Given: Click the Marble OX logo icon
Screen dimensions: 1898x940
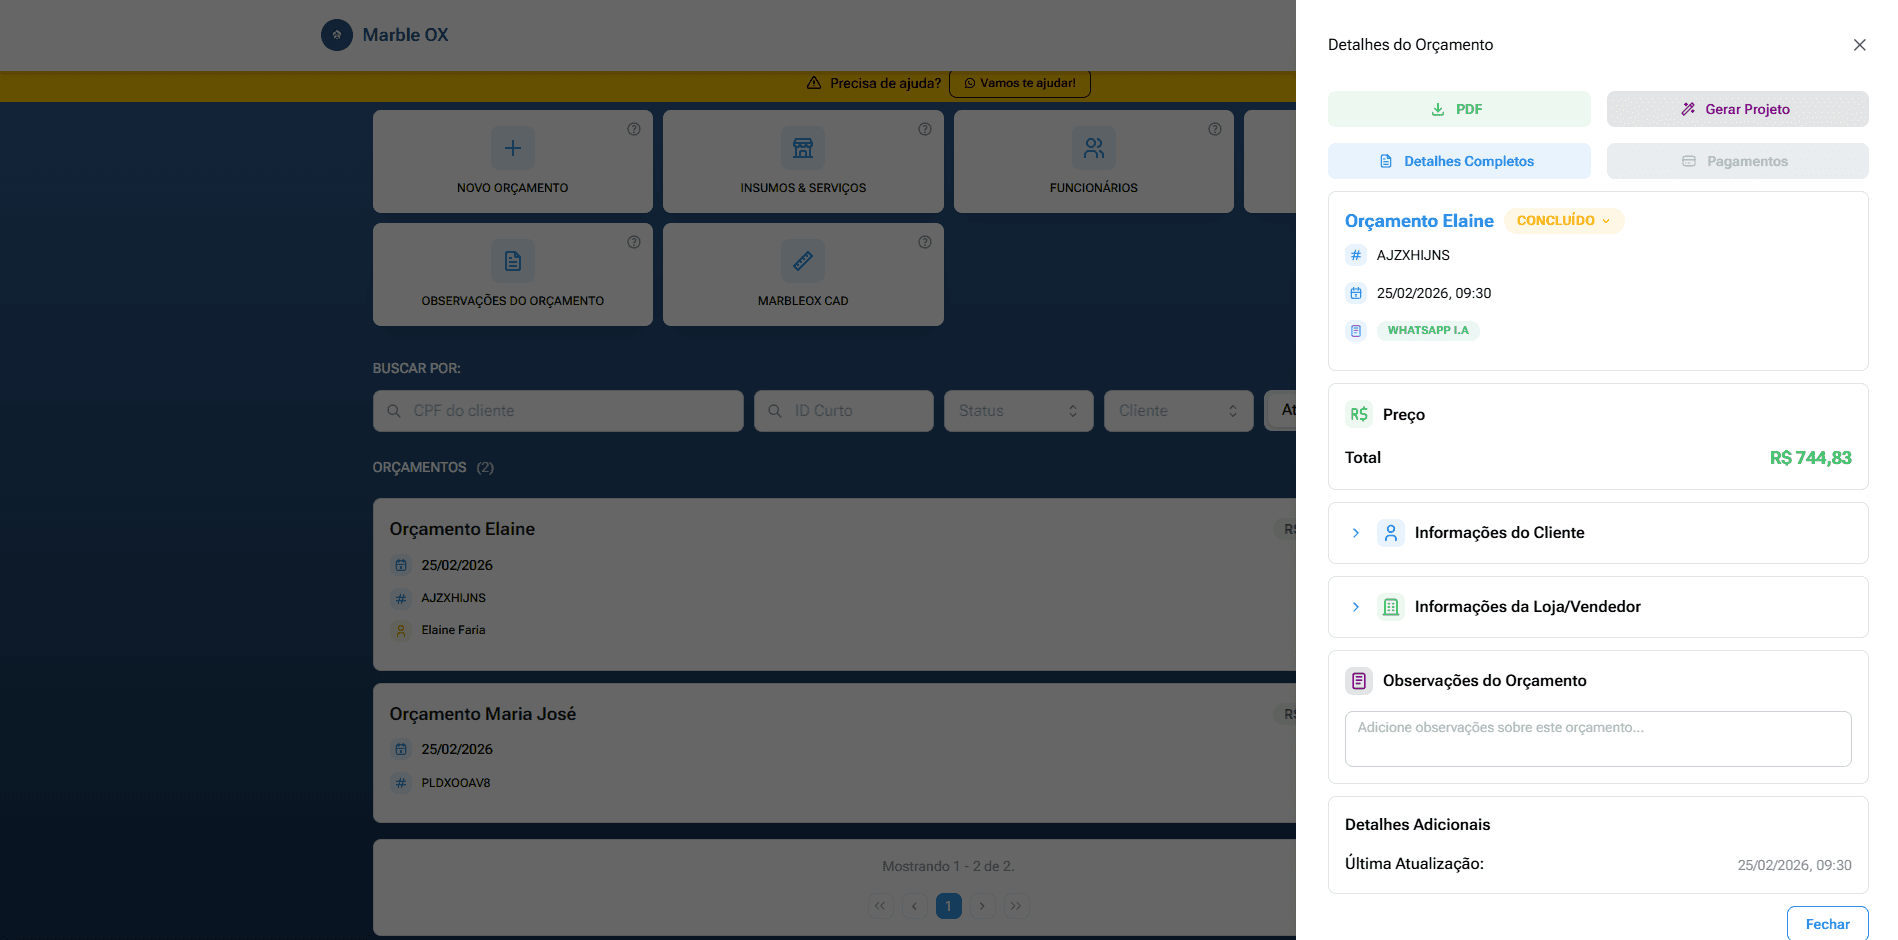Looking at the screenshot, I should pyautogui.click(x=337, y=35).
